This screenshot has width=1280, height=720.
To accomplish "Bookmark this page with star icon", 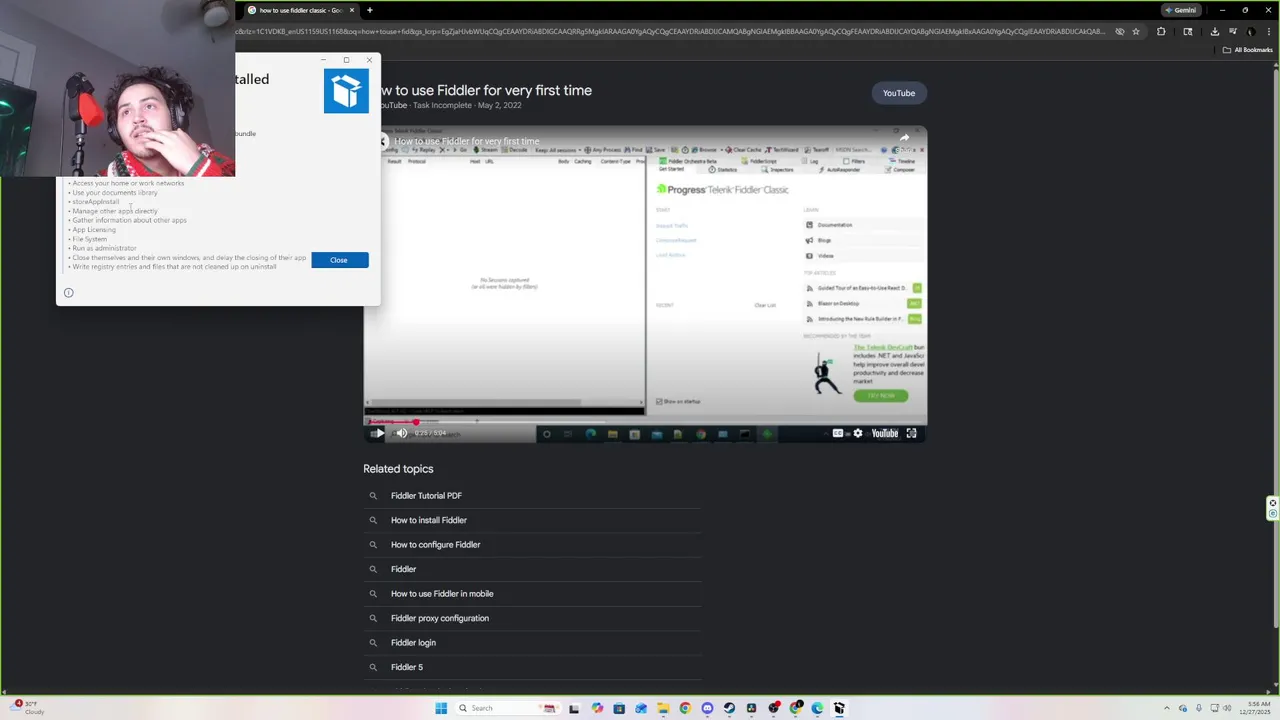I will point(1136,31).
